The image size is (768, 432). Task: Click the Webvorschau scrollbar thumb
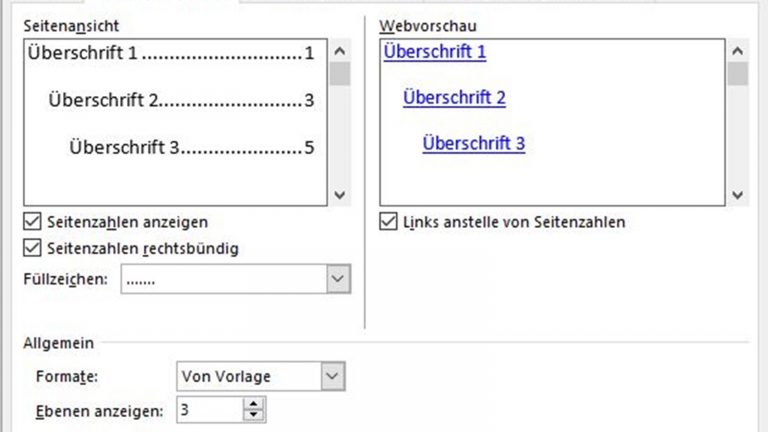click(738, 75)
